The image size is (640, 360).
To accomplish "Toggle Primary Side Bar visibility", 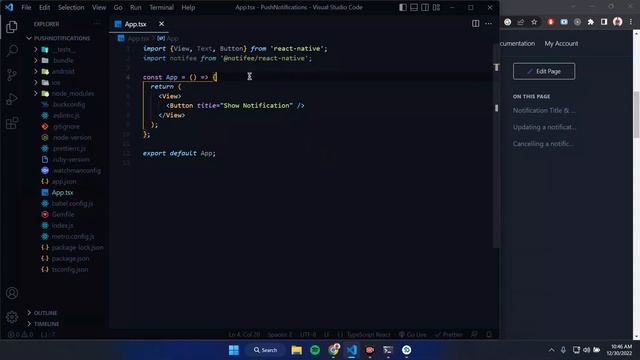I will [x=403, y=7].
